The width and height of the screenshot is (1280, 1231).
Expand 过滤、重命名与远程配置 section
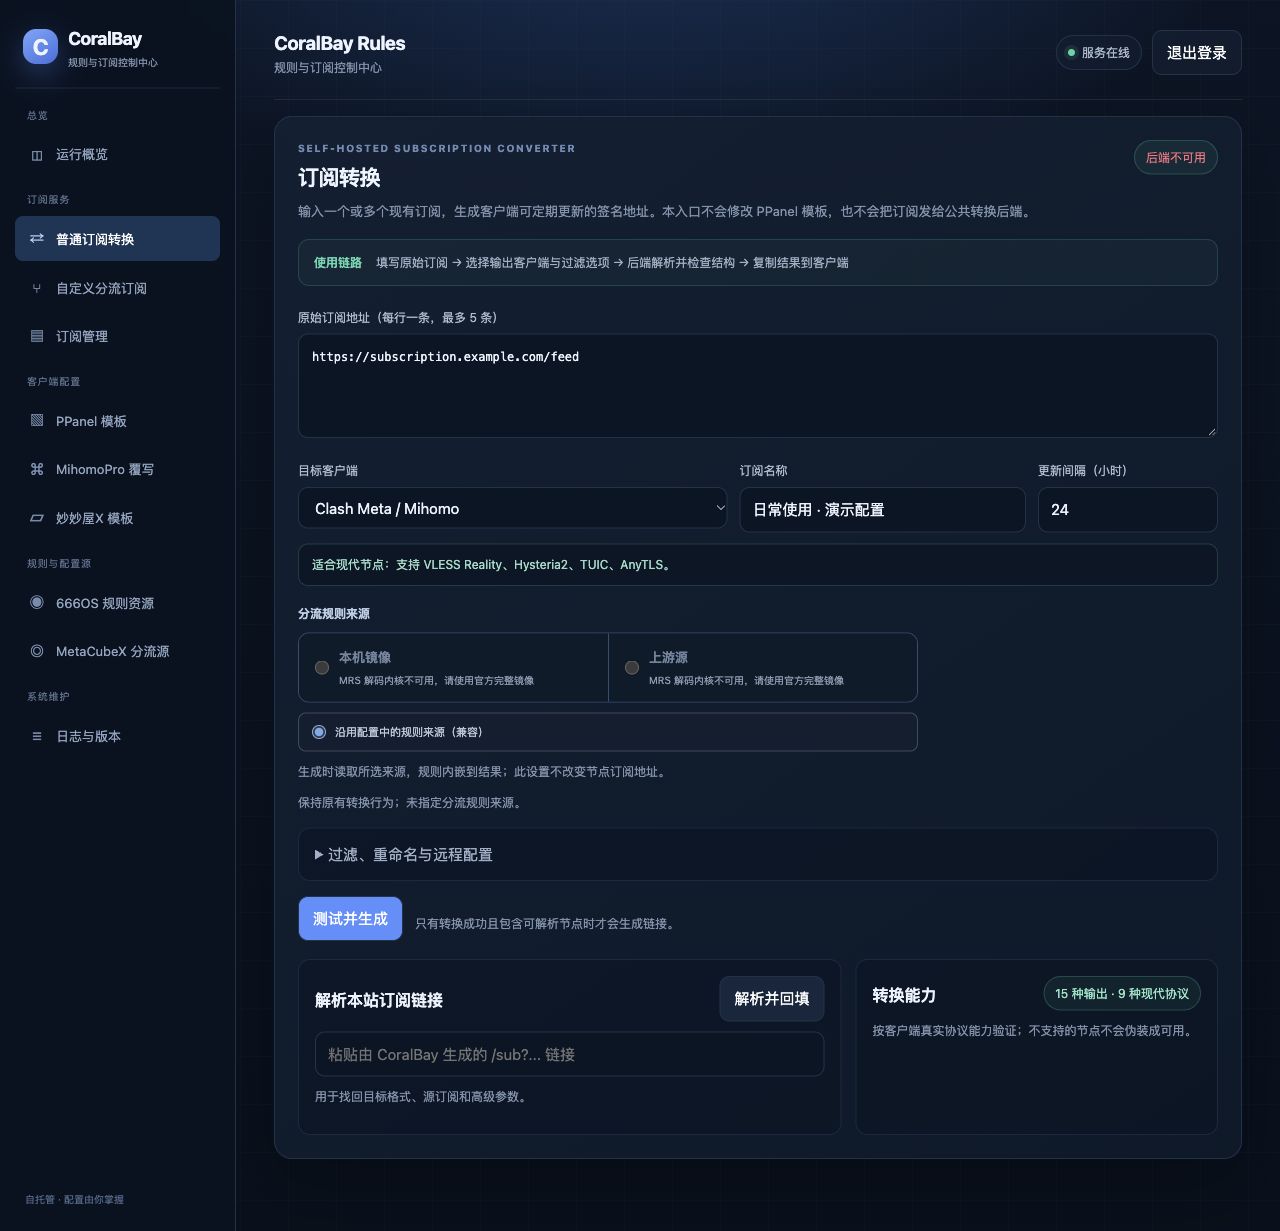click(757, 855)
